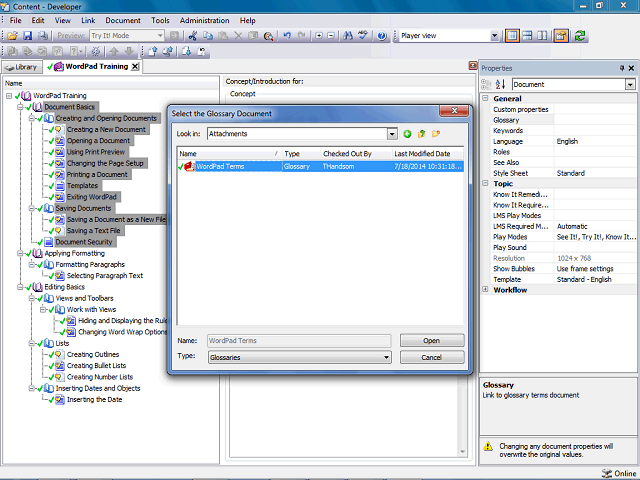Screen dimensions: 640x480
Task: Select the WordPad Terms glossary row
Action: [320, 167]
